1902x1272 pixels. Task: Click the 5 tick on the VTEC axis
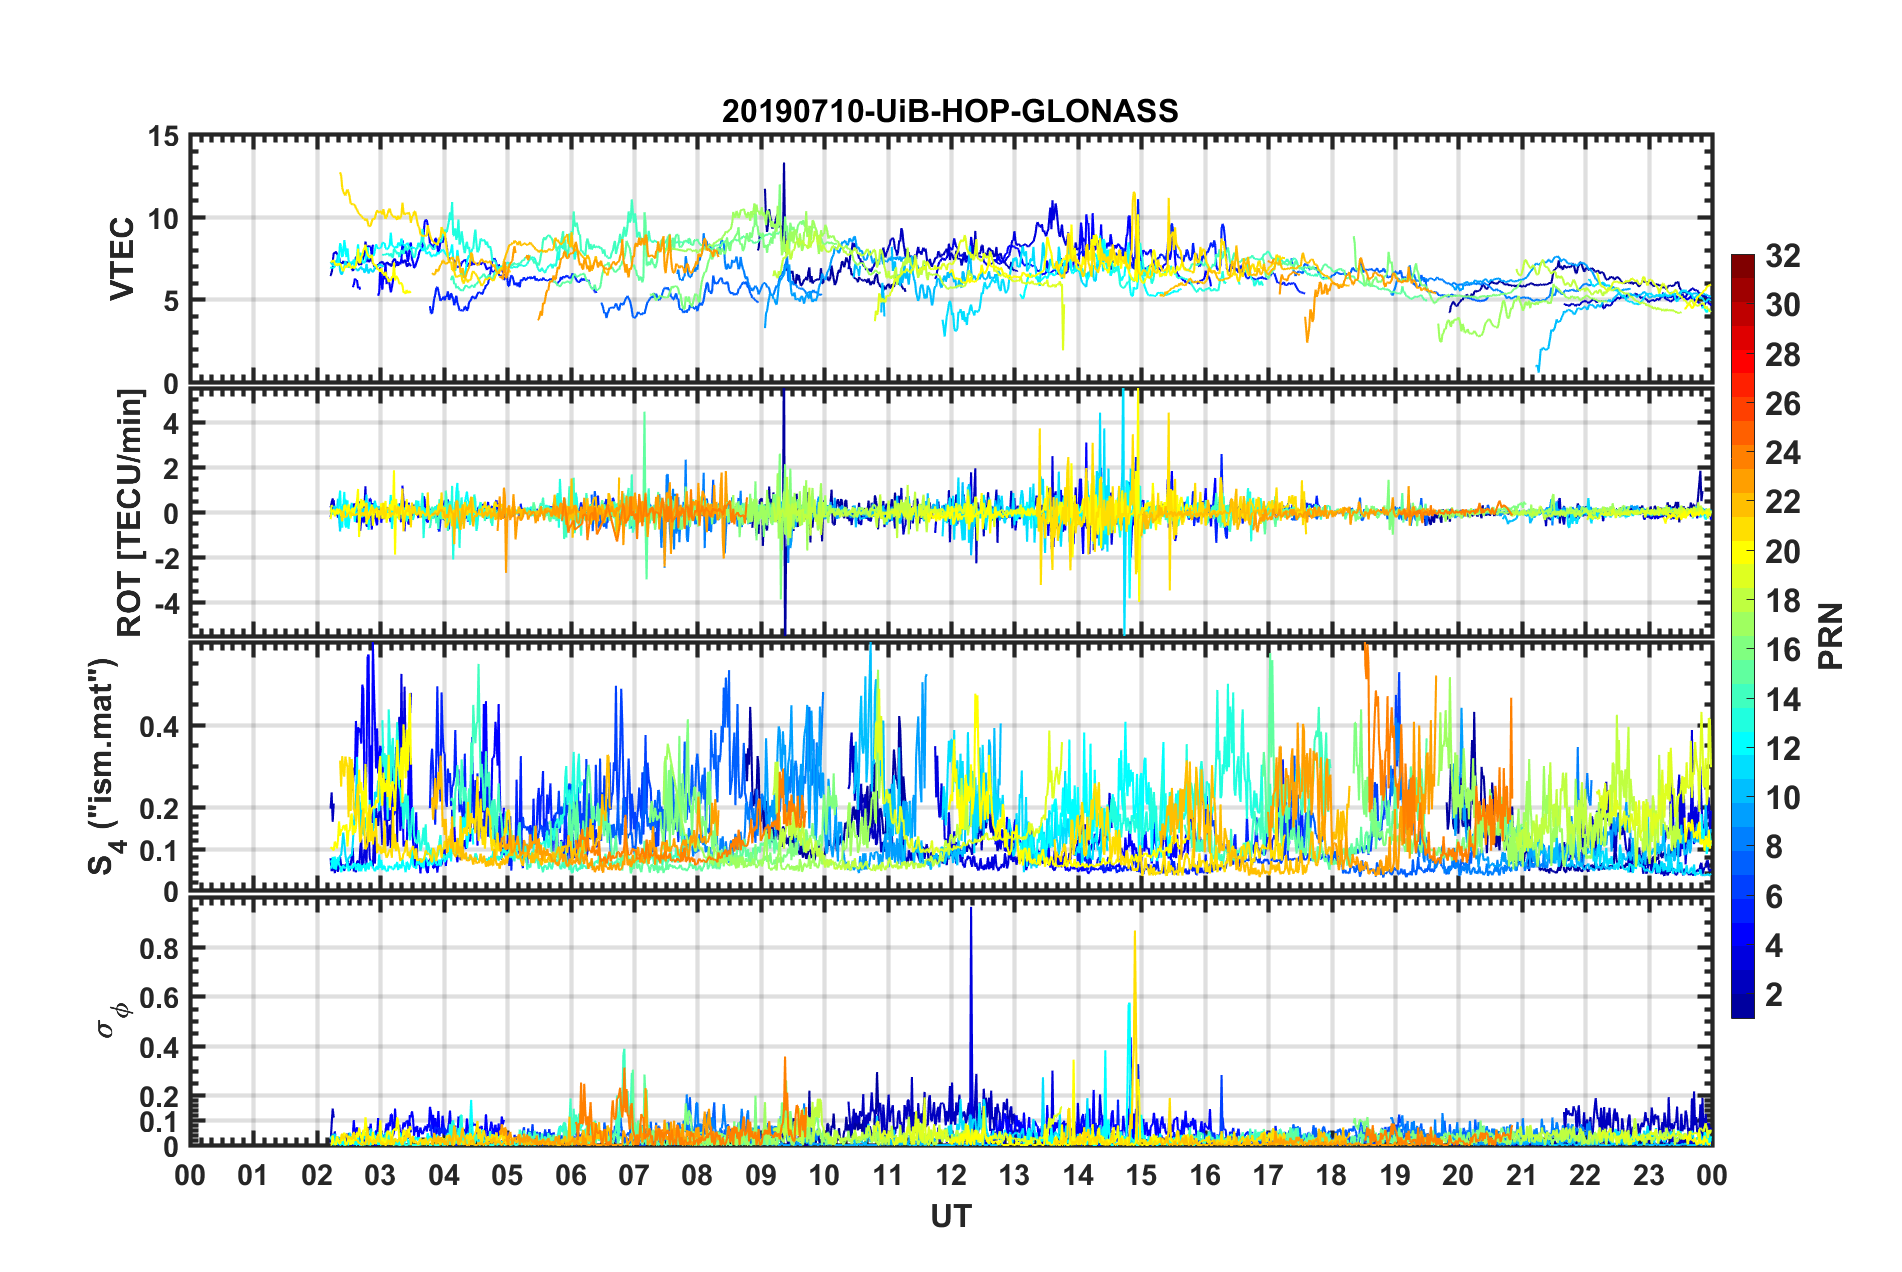171,300
